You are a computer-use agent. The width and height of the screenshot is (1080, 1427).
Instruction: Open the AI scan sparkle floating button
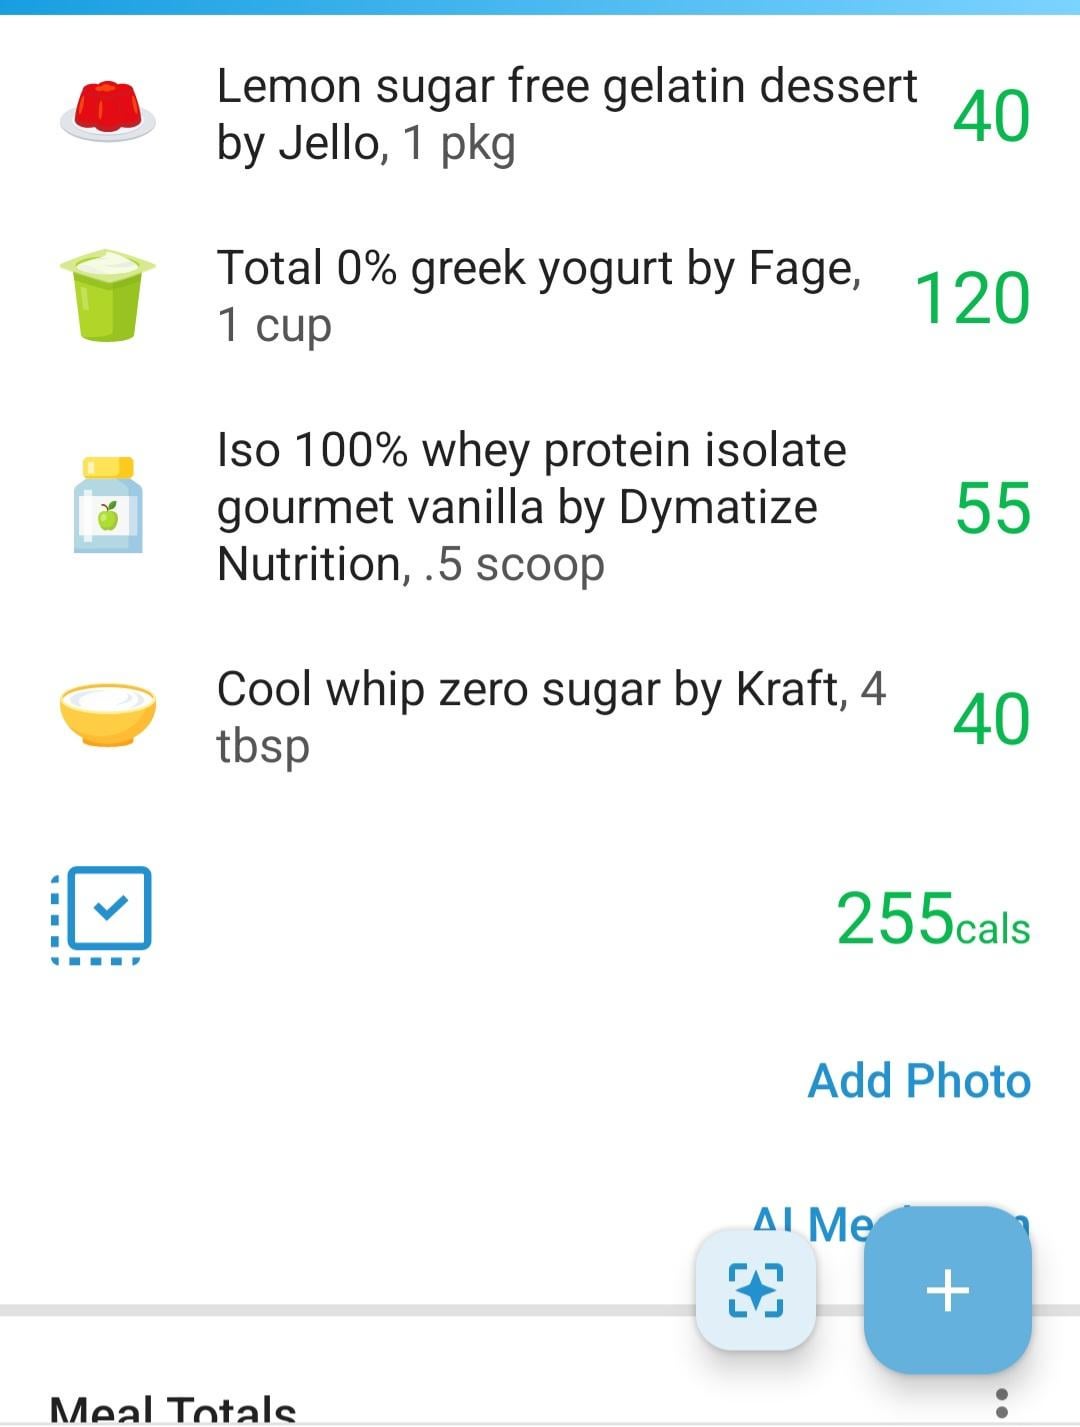[756, 1289]
